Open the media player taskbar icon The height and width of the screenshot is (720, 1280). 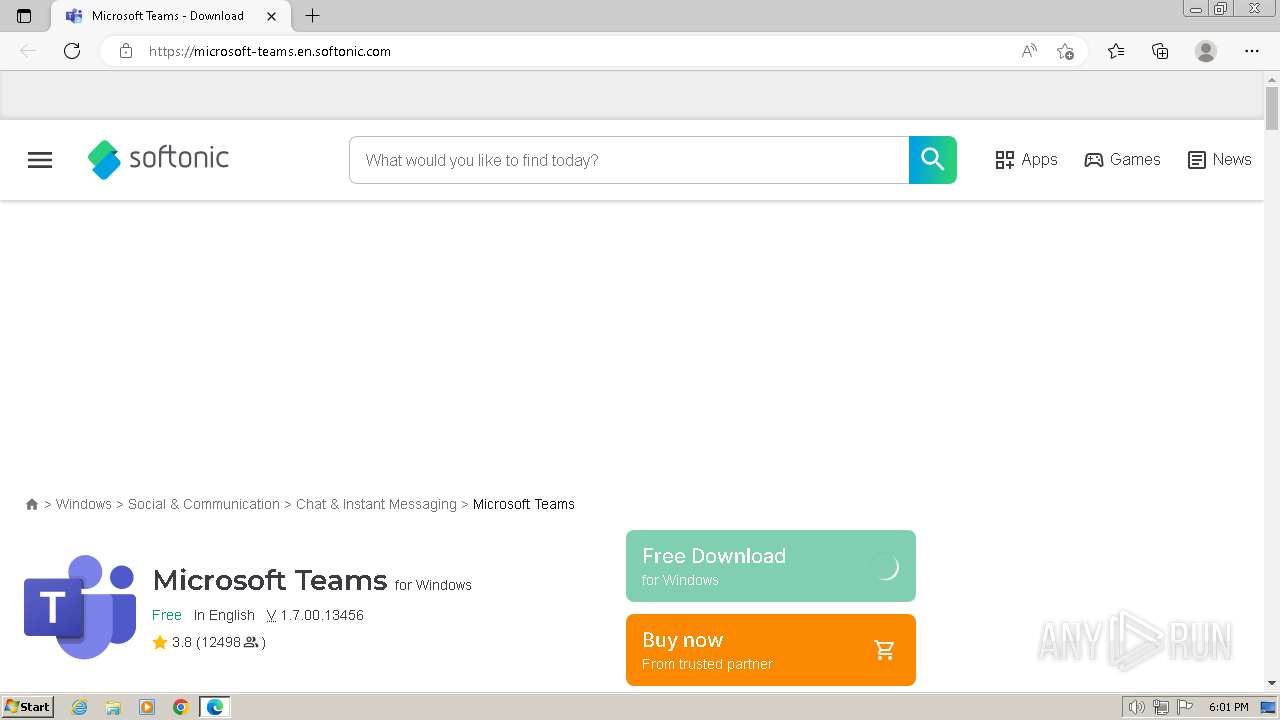click(147, 707)
